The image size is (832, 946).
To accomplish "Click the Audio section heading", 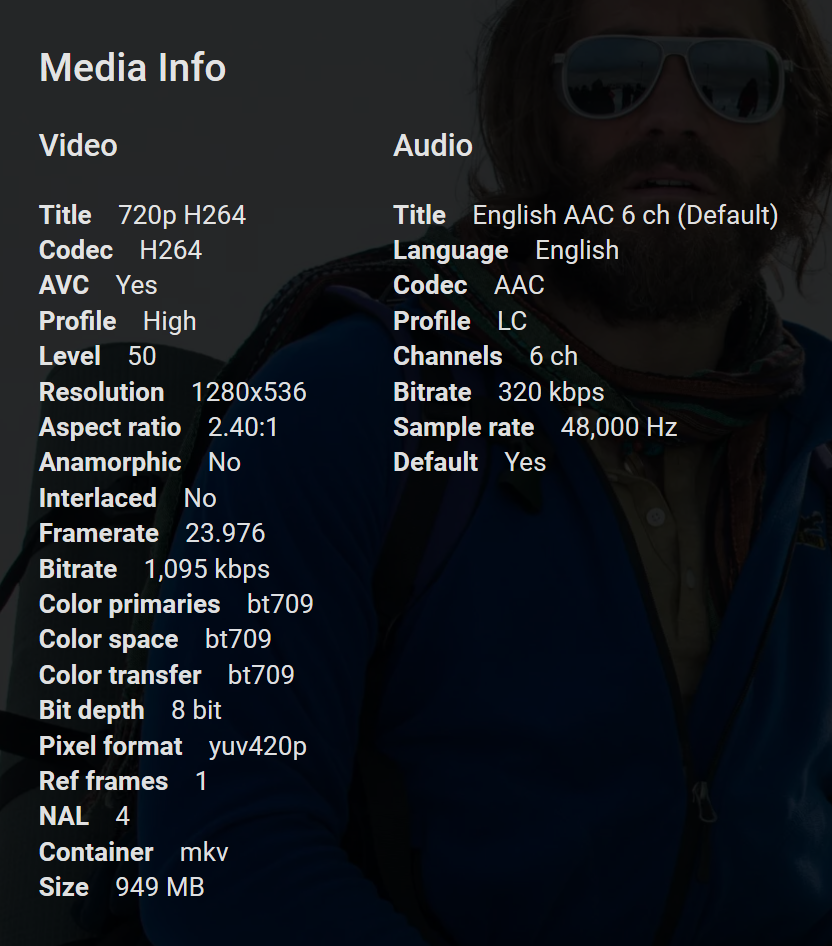I will [432, 146].
